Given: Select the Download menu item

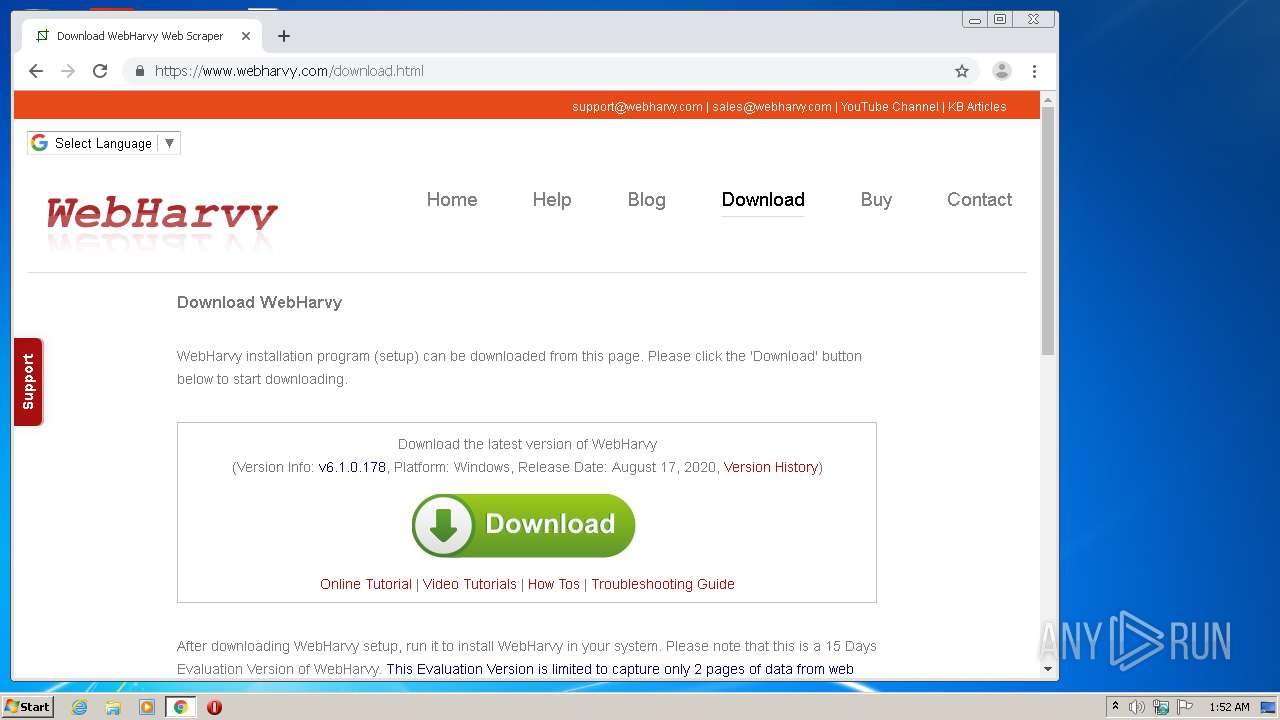Looking at the screenshot, I should coord(763,199).
